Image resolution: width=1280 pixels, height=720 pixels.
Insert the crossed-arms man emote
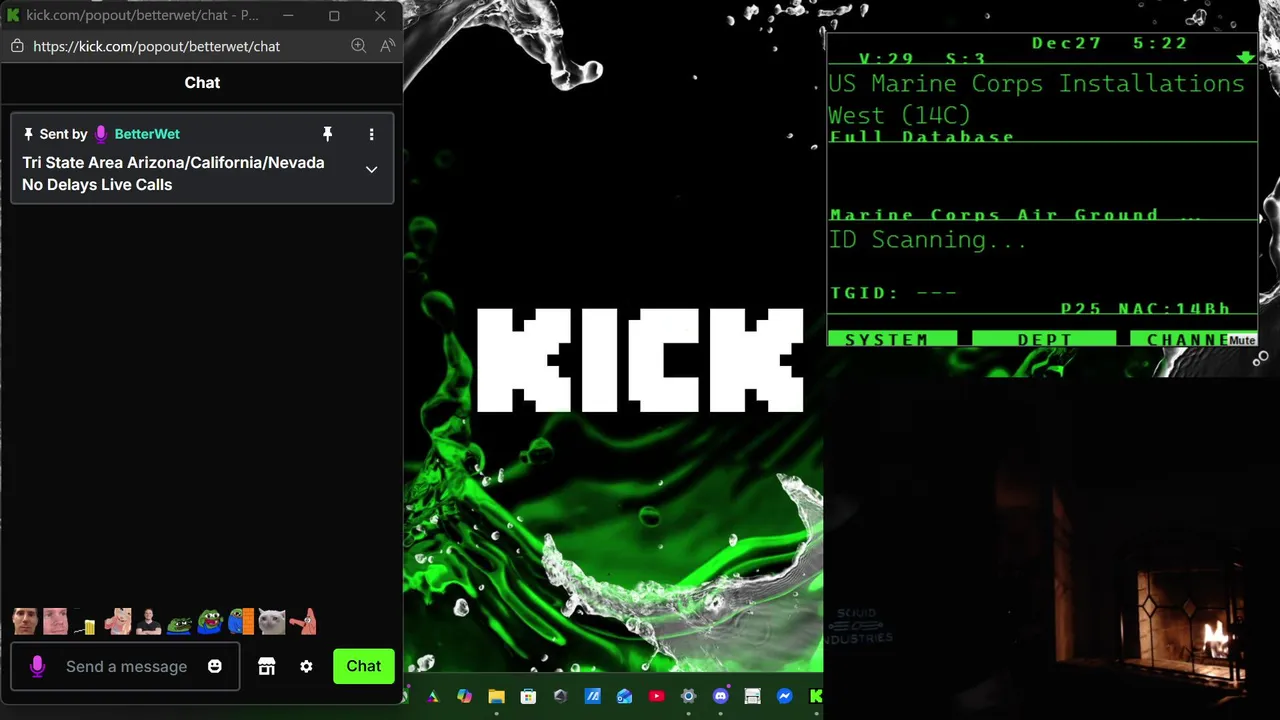[x=148, y=621]
